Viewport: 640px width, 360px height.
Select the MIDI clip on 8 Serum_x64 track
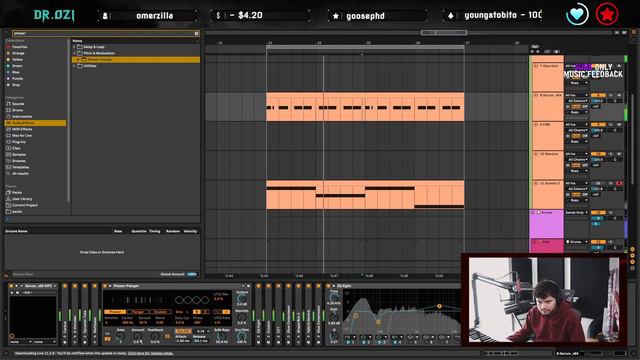tap(365, 107)
